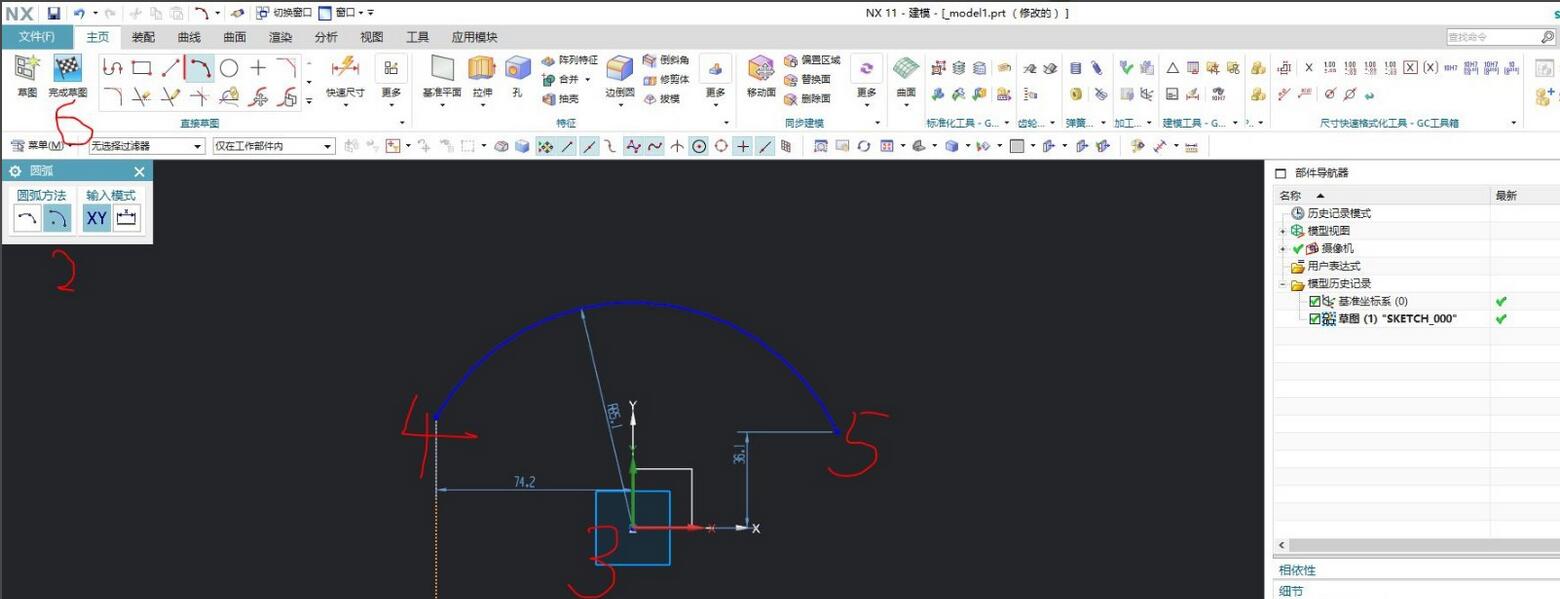Close the 圆弧 dialog
Image resolution: width=1560 pixels, height=599 pixels.
pyautogui.click(x=139, y=172)
